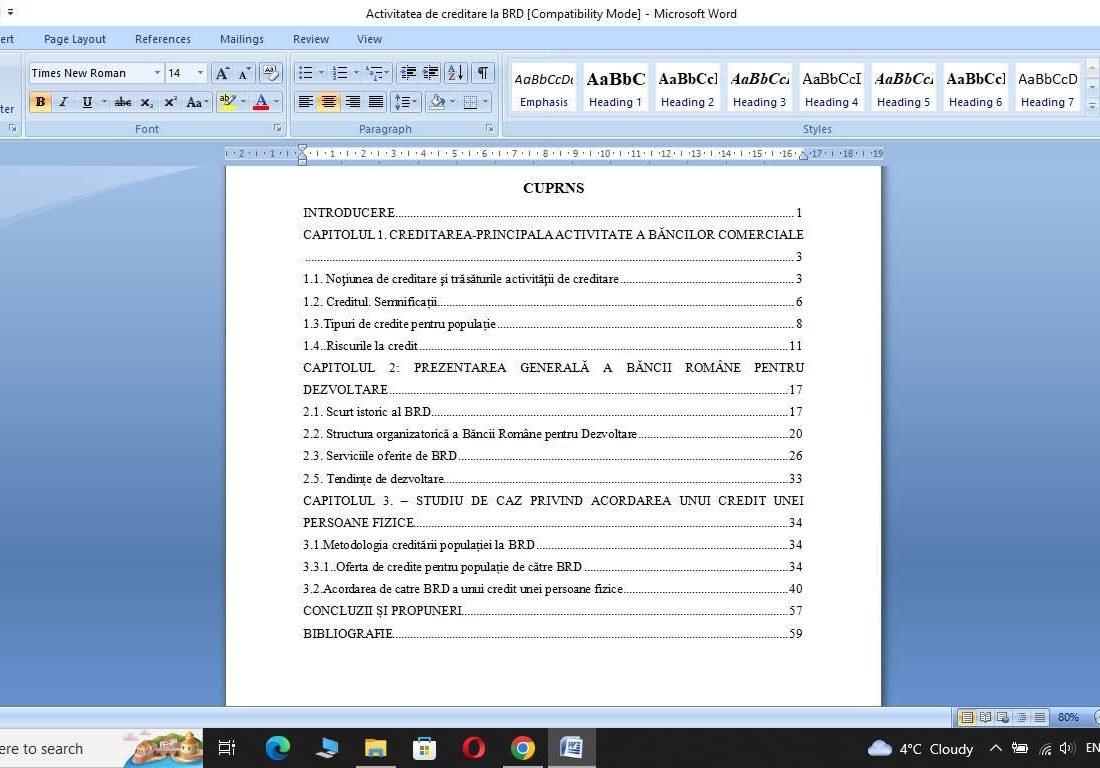Select the bulleted list icon
Viewport: 1100px width, 768px height.
pos(306,73)
